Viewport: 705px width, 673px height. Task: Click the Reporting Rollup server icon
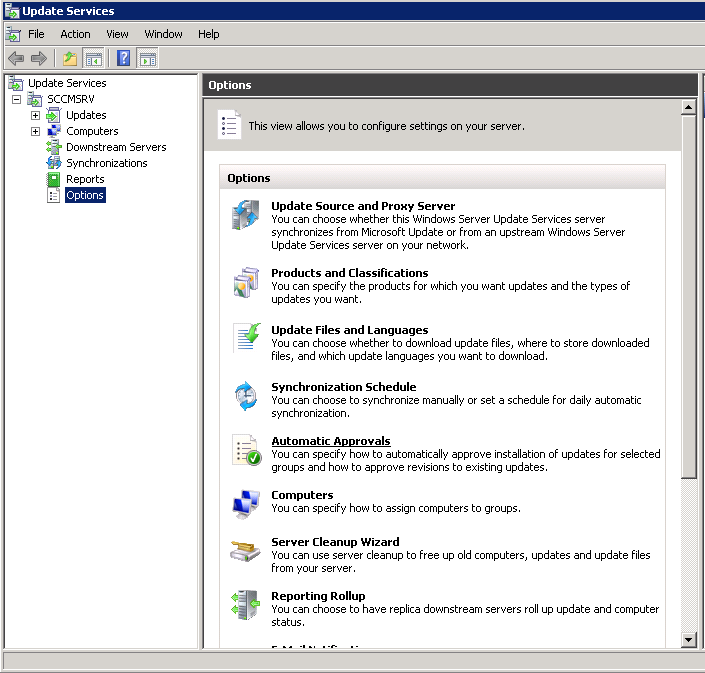click(x=245, y=605)
